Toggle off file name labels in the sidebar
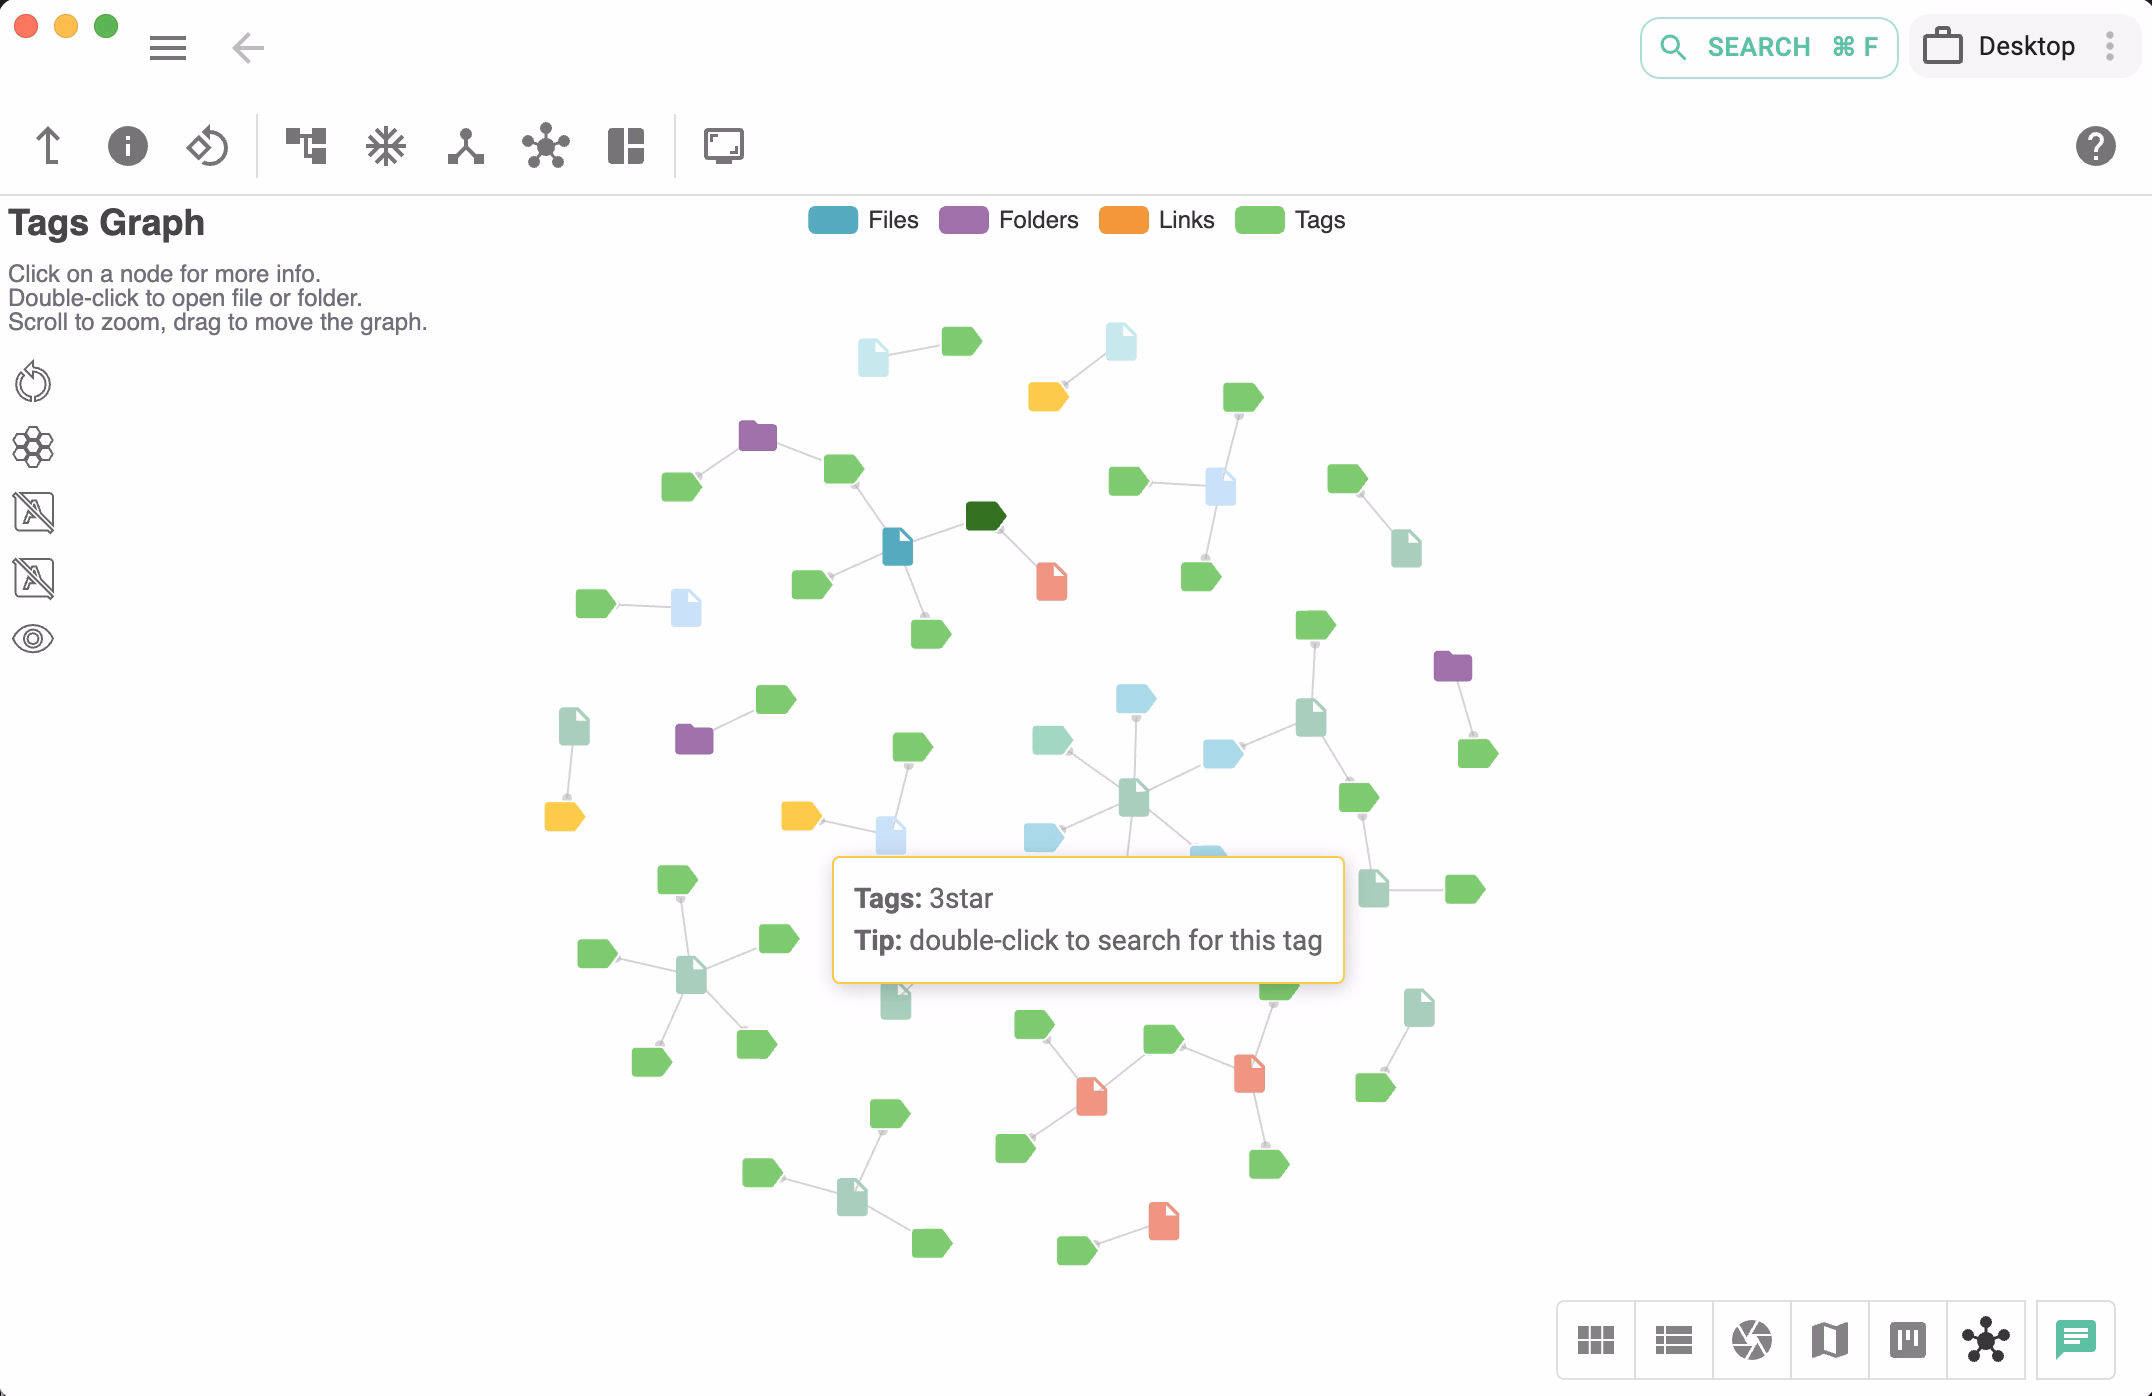The height and width of the screenshot is (1396, 2152). pos(33,512)
